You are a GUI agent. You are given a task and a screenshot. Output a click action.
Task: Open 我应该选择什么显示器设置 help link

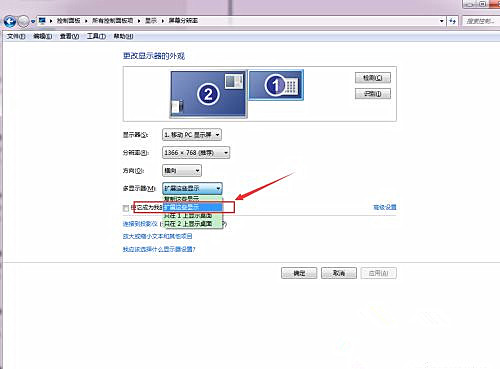pyautogui.click(x=159, y=249)
